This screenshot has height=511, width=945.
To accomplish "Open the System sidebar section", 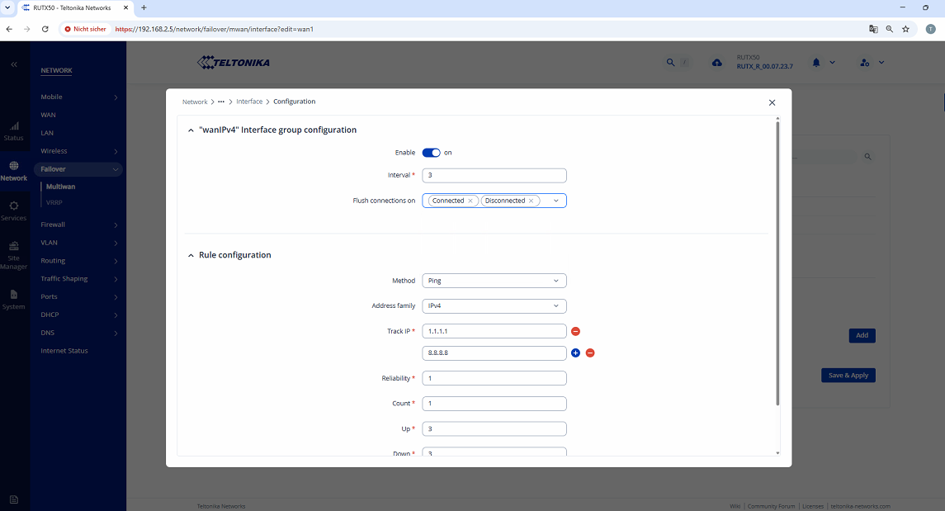I will (x=14, y=299).
